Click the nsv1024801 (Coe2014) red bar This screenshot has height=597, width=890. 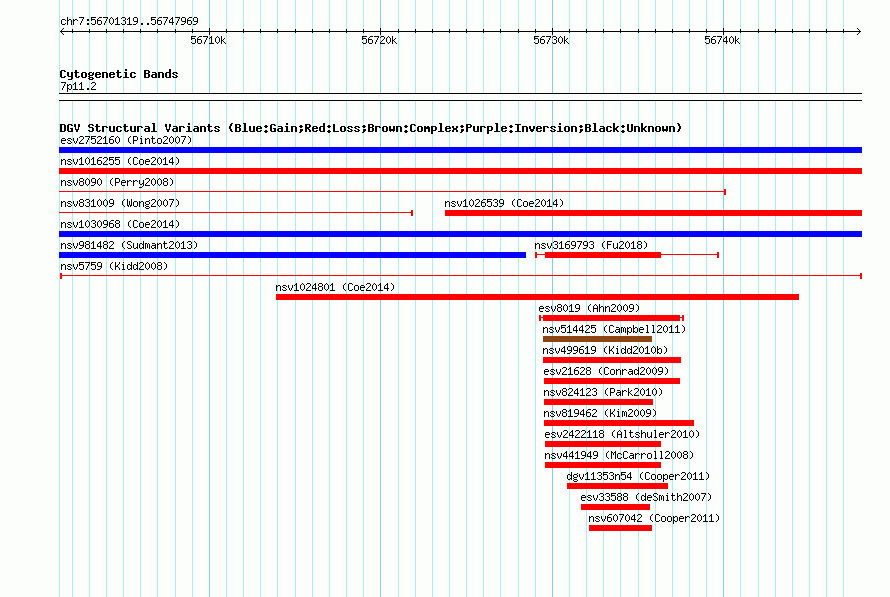[x=538, y=297]
